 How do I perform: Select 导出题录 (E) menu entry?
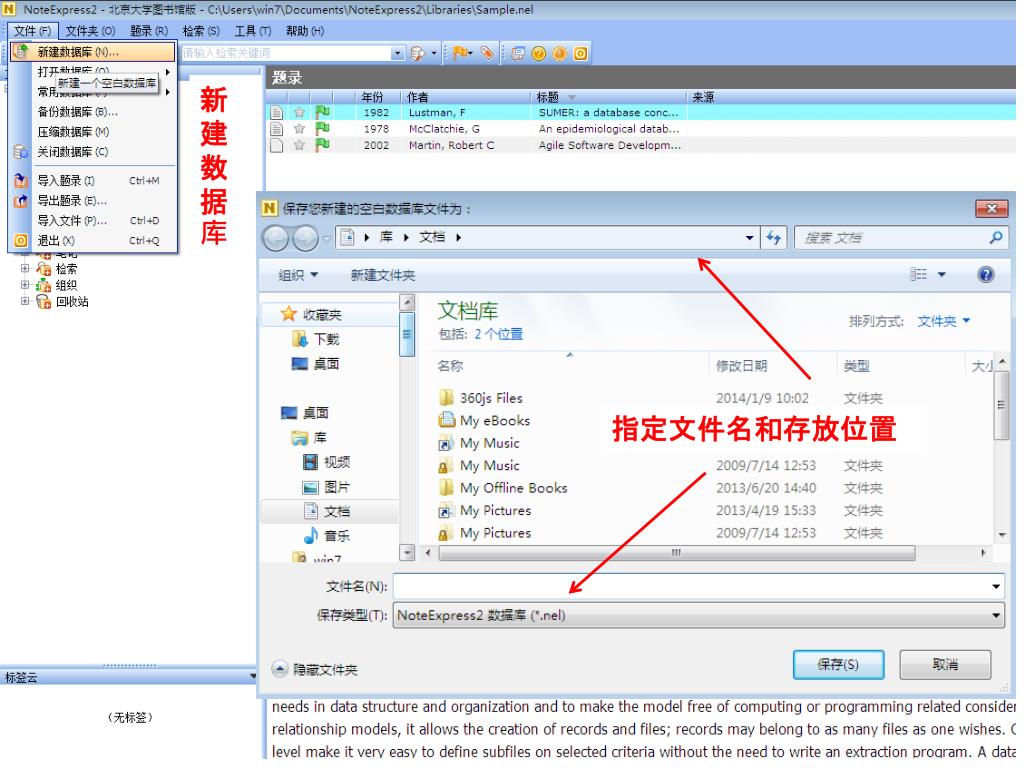(x=93, y=201)
